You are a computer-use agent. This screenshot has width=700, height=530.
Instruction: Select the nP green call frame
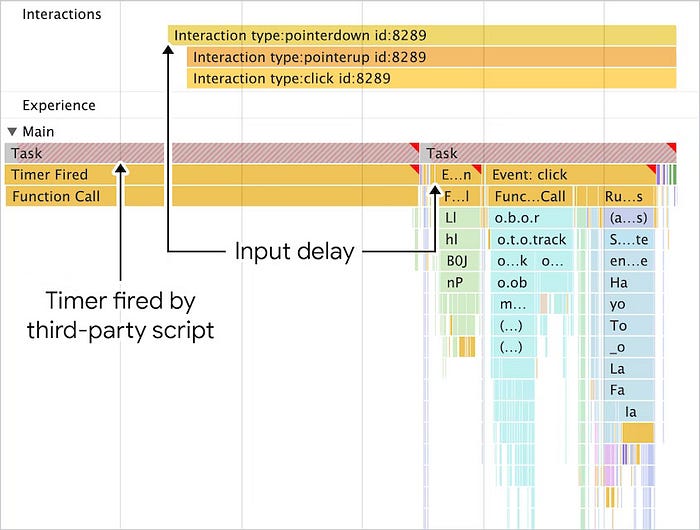[460, 283]
